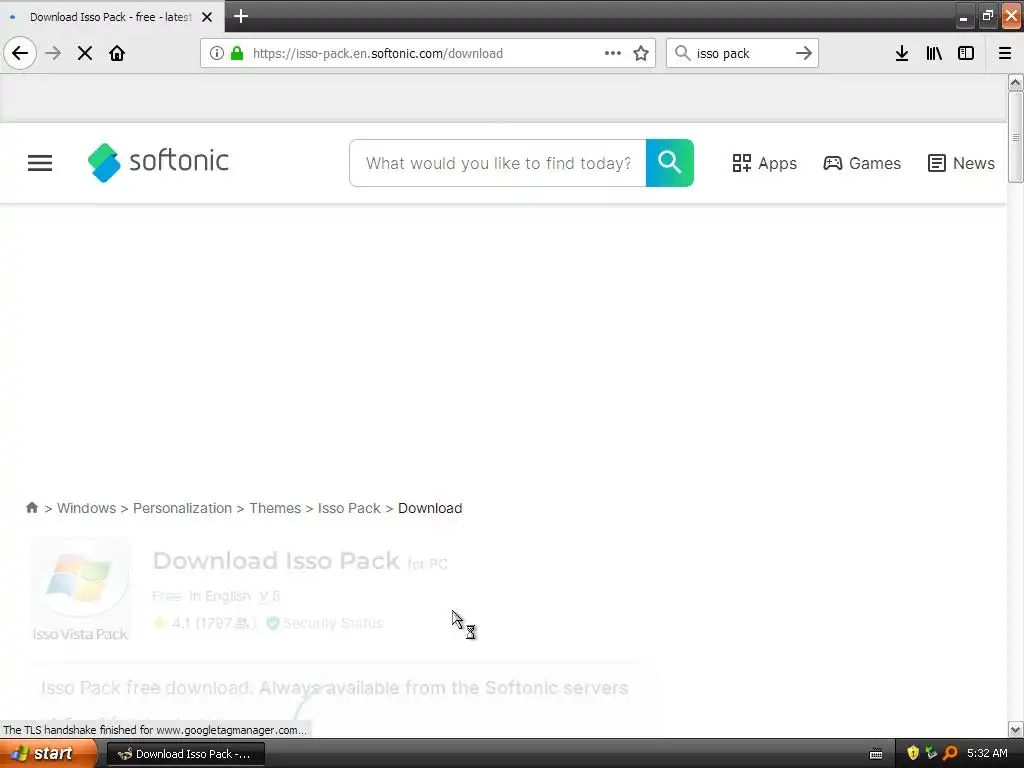Image resolution: width=1024 pixels, height=768 pixels.
Task: Click the breadcrumb home icon
Action: 32,507
